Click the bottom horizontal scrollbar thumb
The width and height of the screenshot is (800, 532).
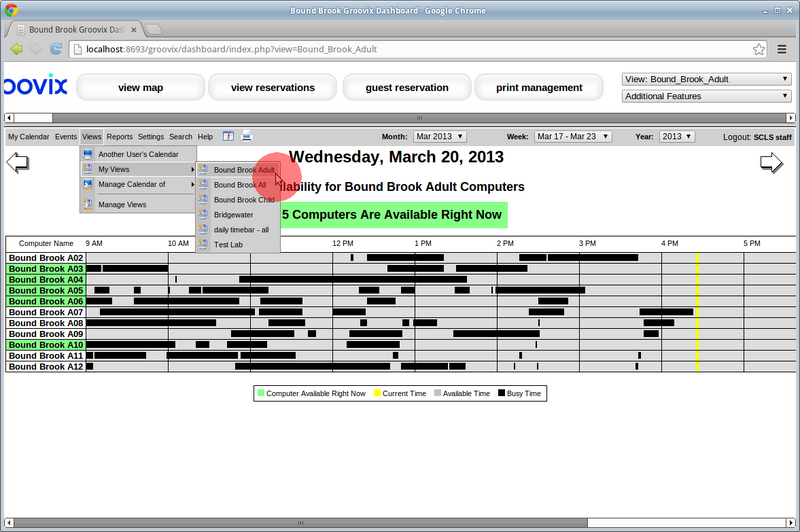(x=301, y=523)
